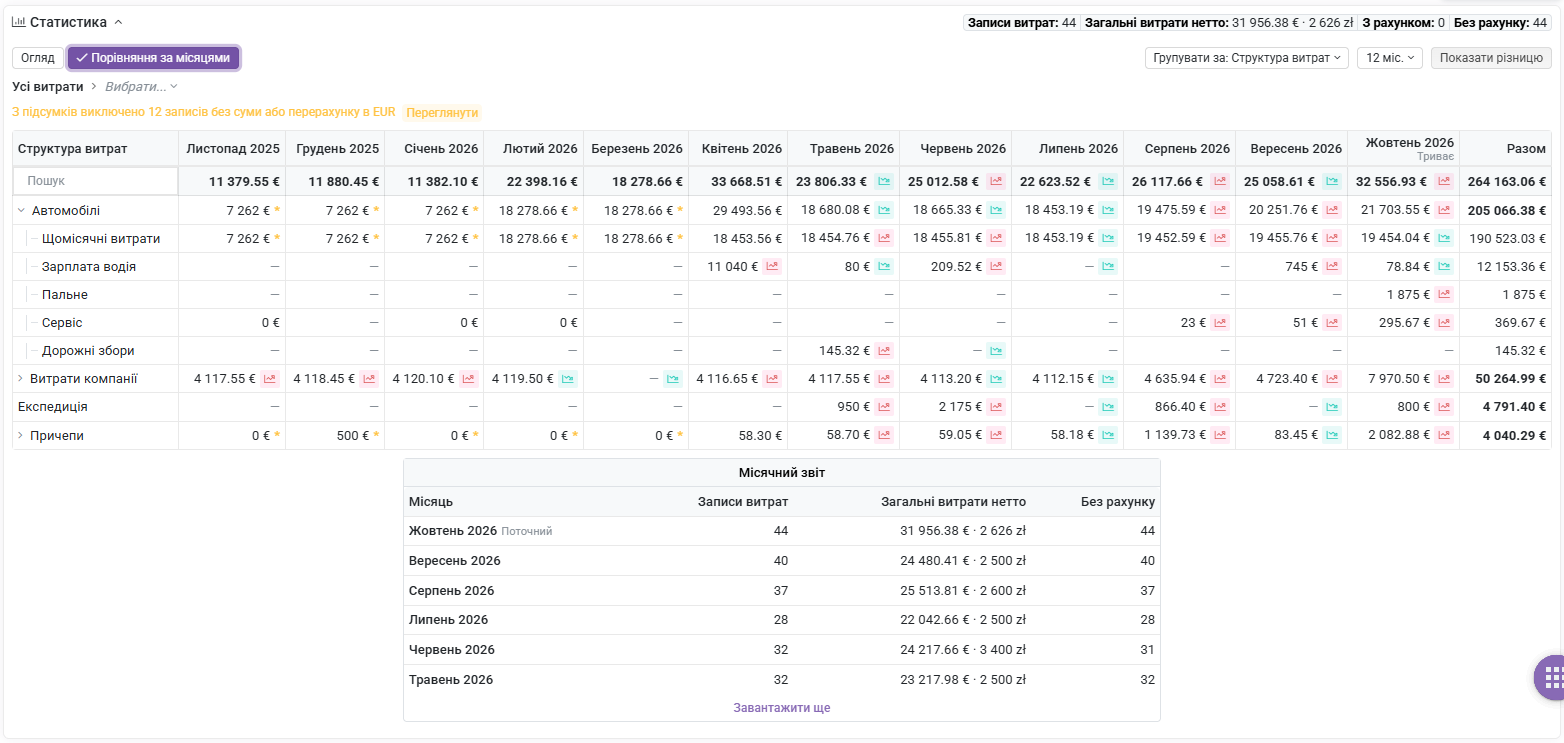Collapse the Статистика panel chevron
1564x743 pixels.
click(118, 22)
